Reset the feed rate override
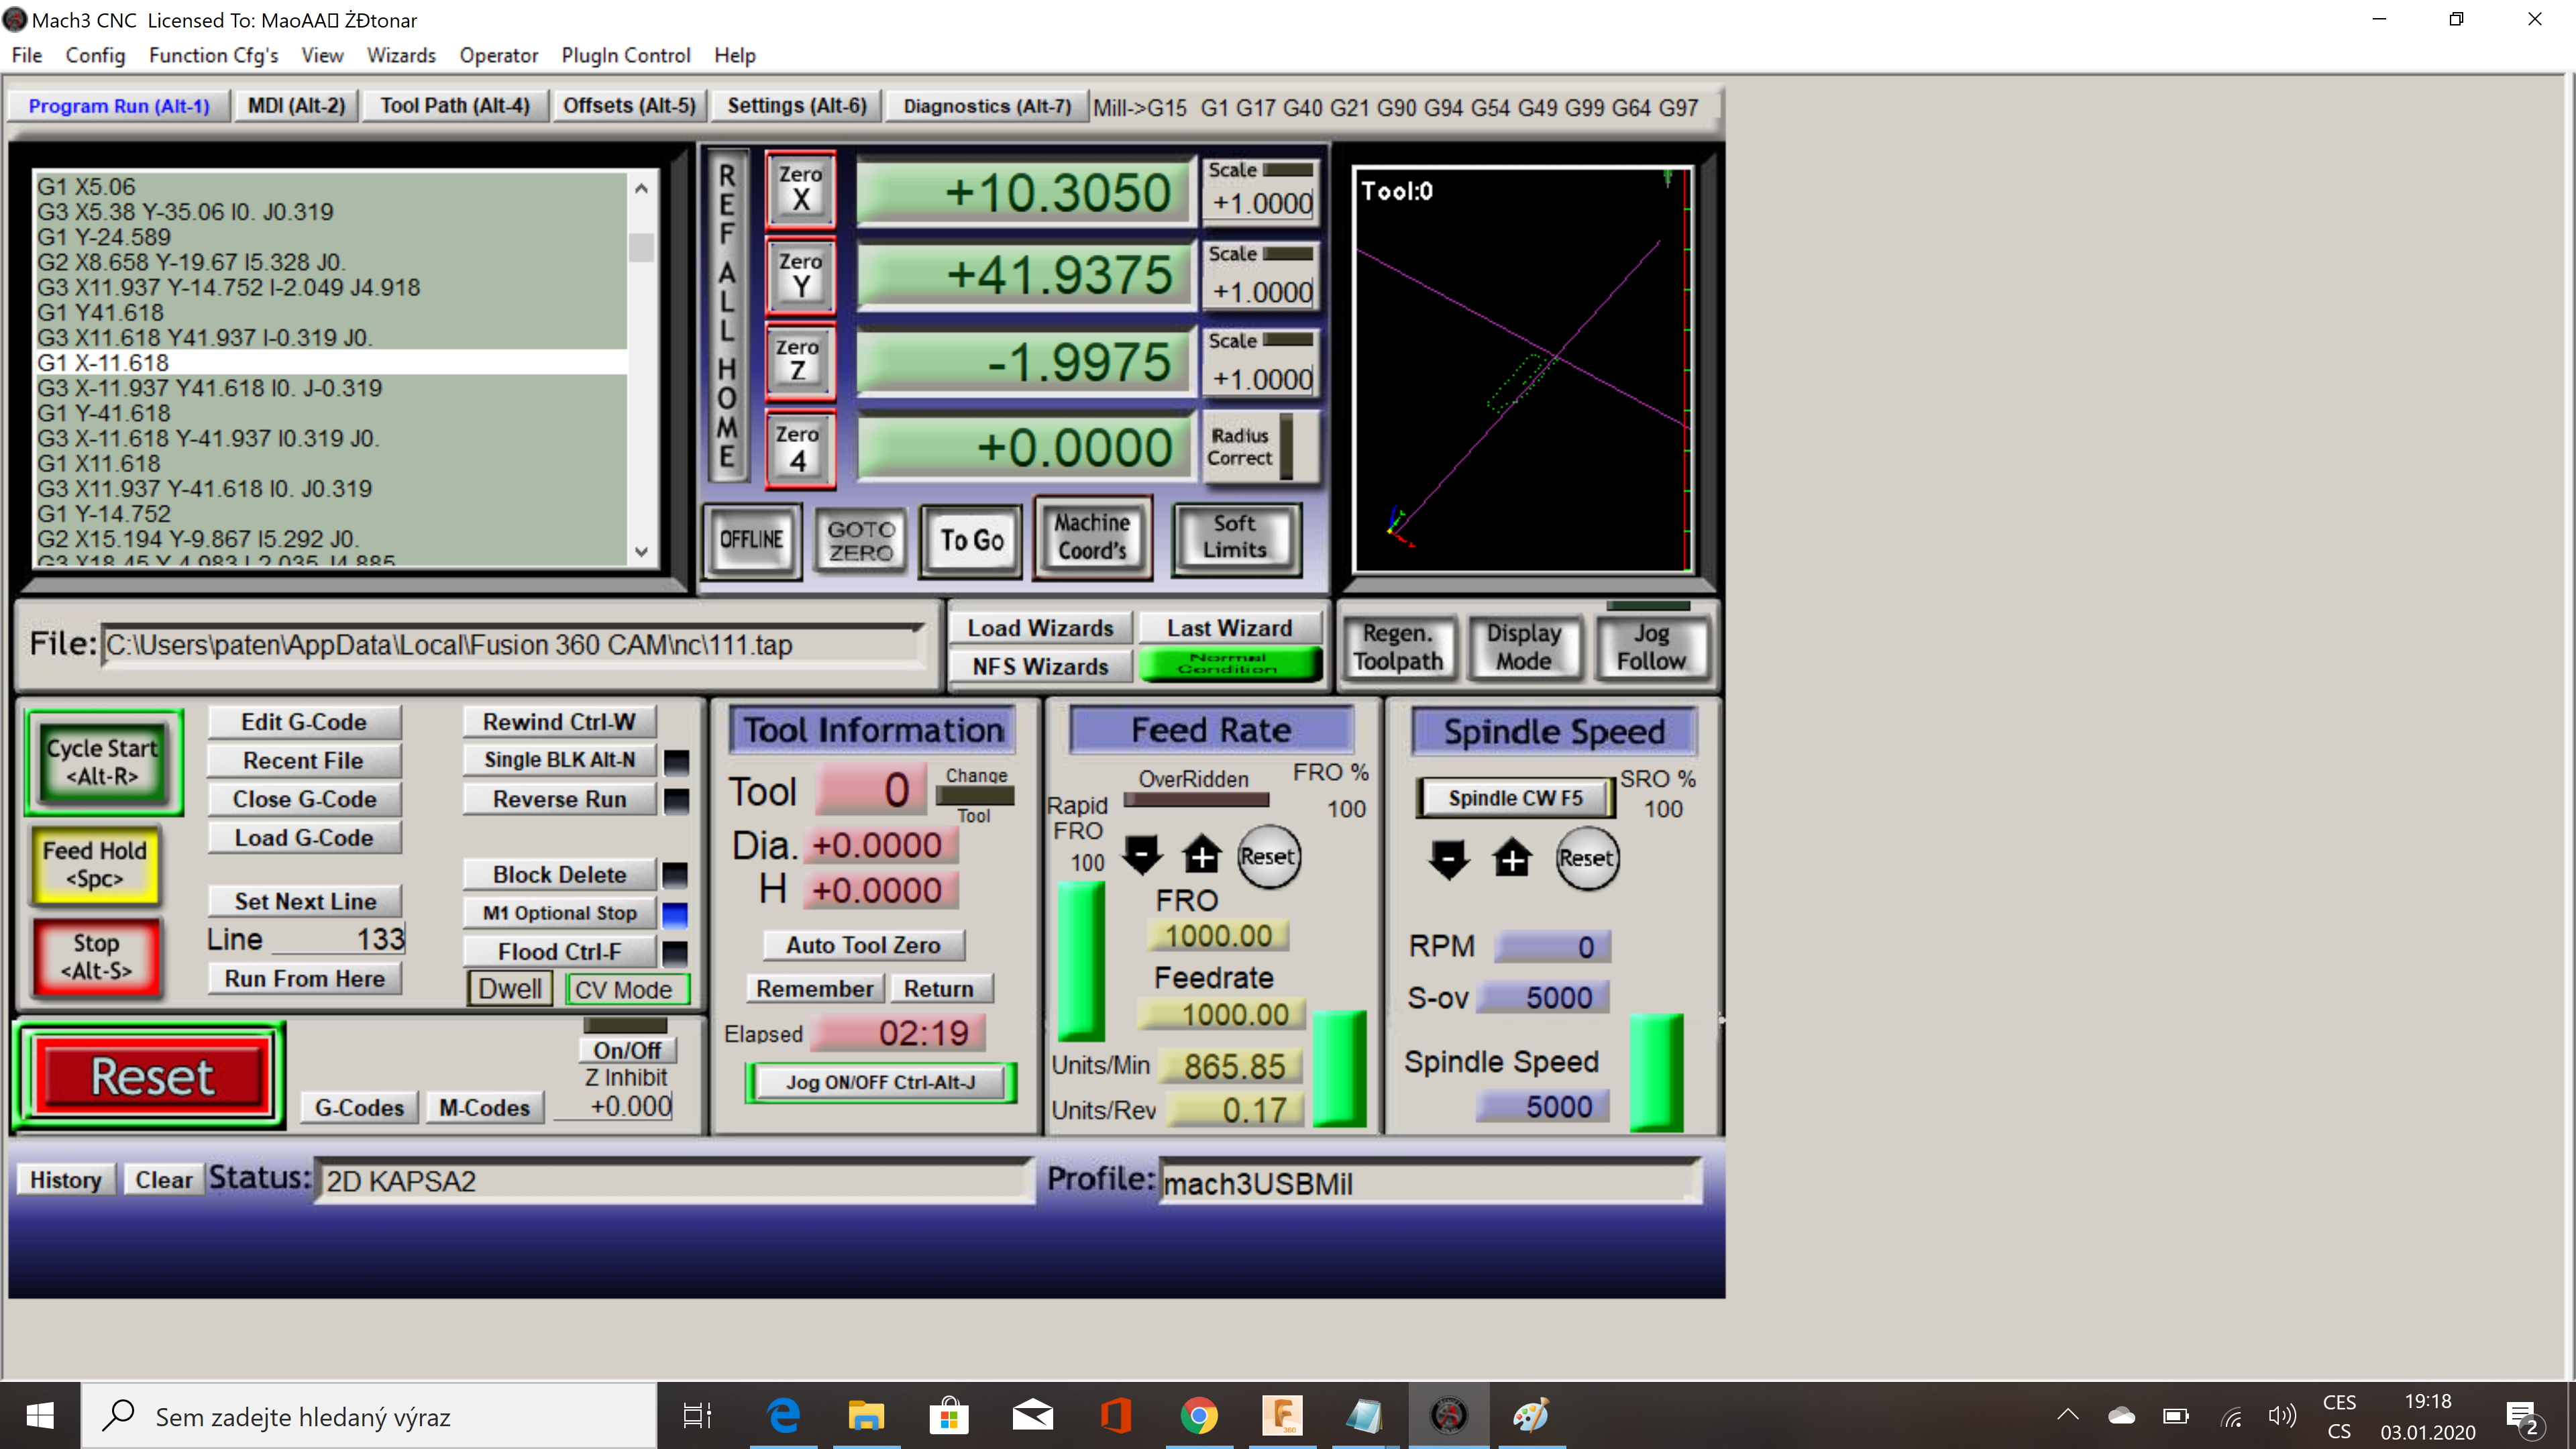 coord(1268,857)
